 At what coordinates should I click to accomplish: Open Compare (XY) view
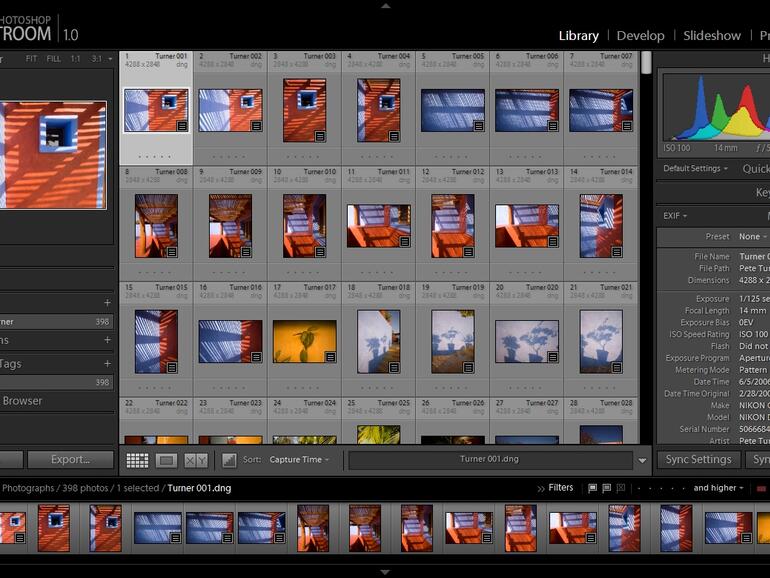click(x=196, y=460)
